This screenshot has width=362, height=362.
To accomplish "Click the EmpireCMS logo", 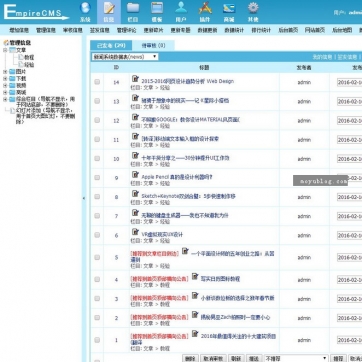I will coord(36,13).
